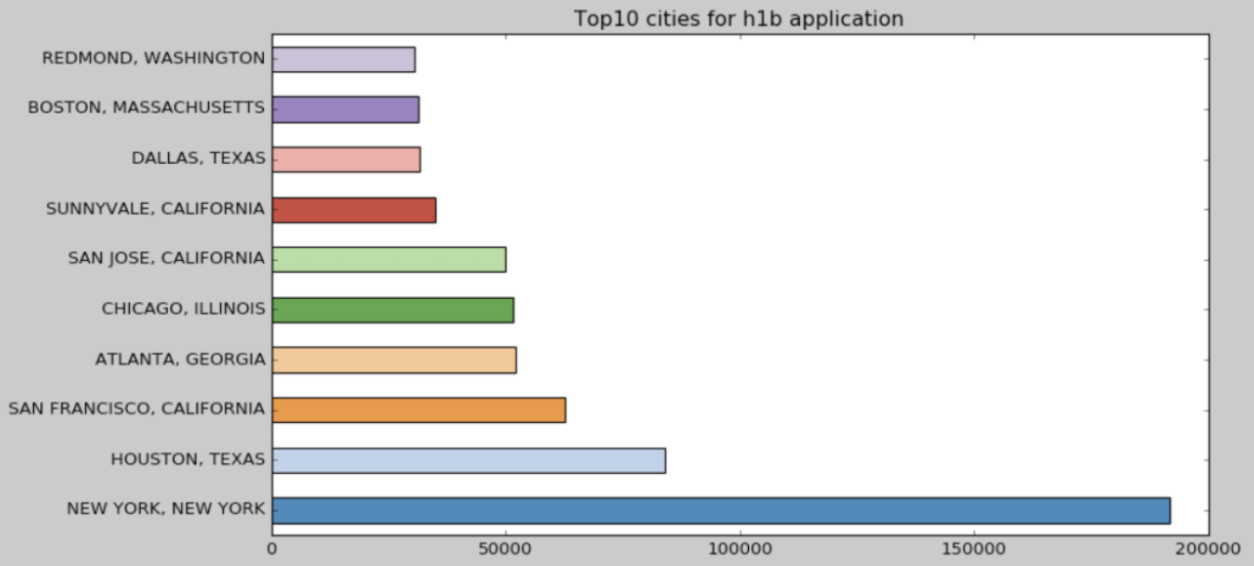
Task: Select the CHICAGO, ILLINOIS axis label
Action: click(x=183, y=309)
